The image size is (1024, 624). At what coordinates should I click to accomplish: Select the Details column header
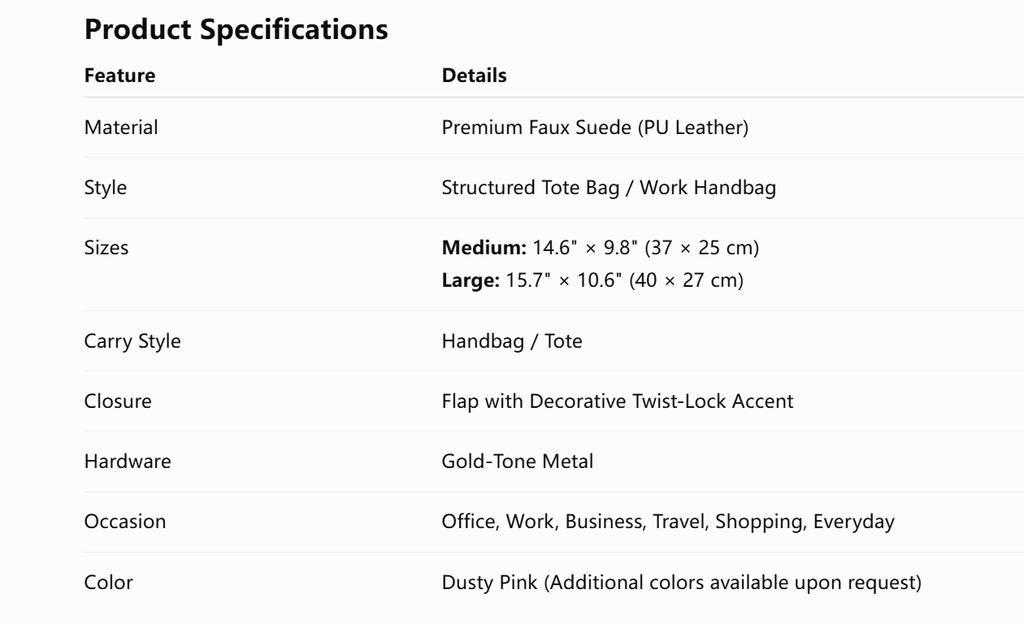pos(474,75)
